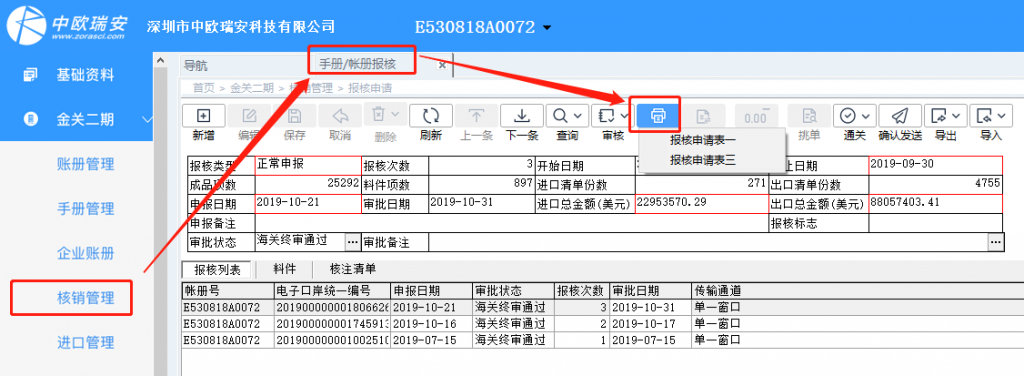Open 核销管理 in the sidebar
The width and height of the screenshot is (1024, 376).
click(86, 298)
